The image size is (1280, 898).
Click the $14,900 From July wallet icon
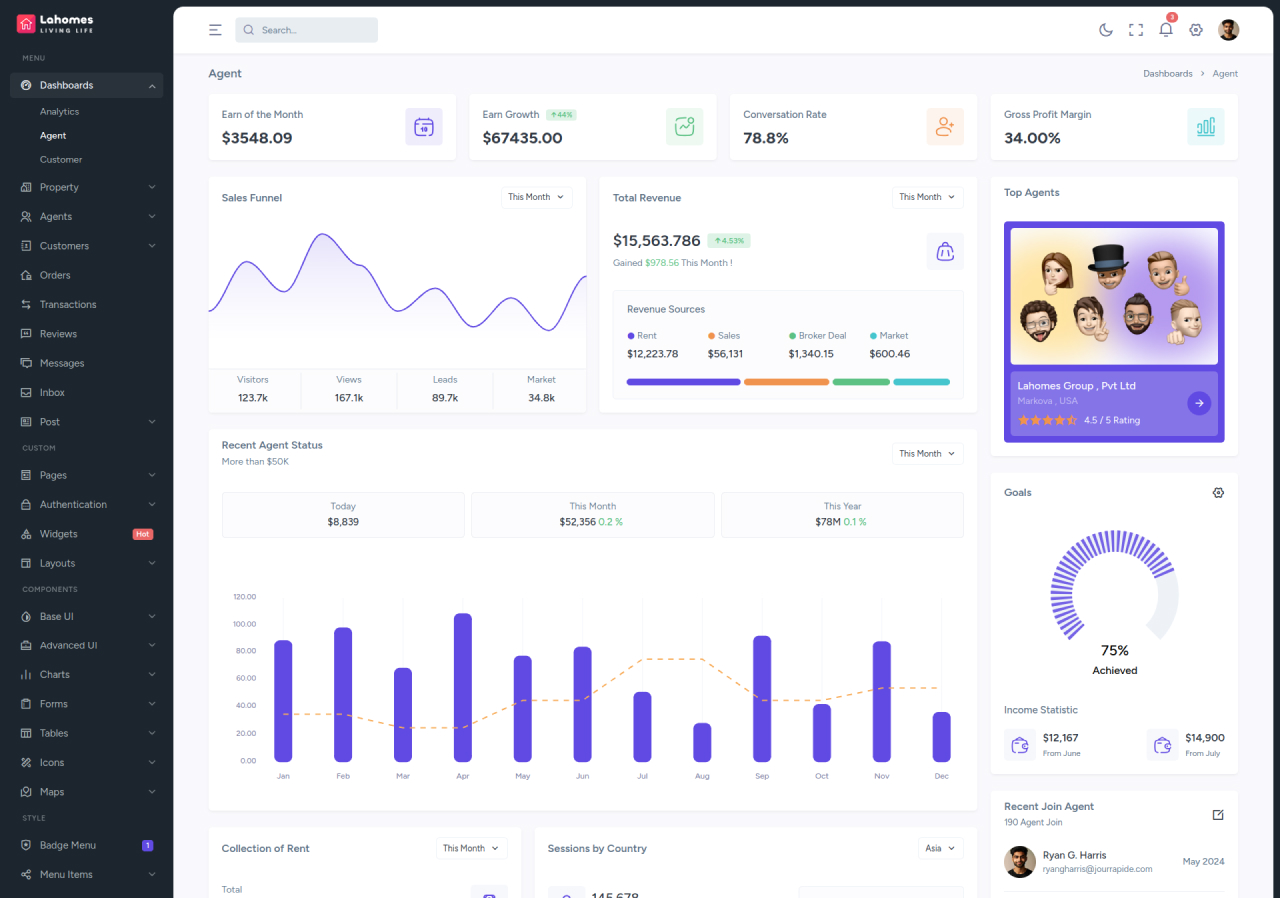[1163, 745]
